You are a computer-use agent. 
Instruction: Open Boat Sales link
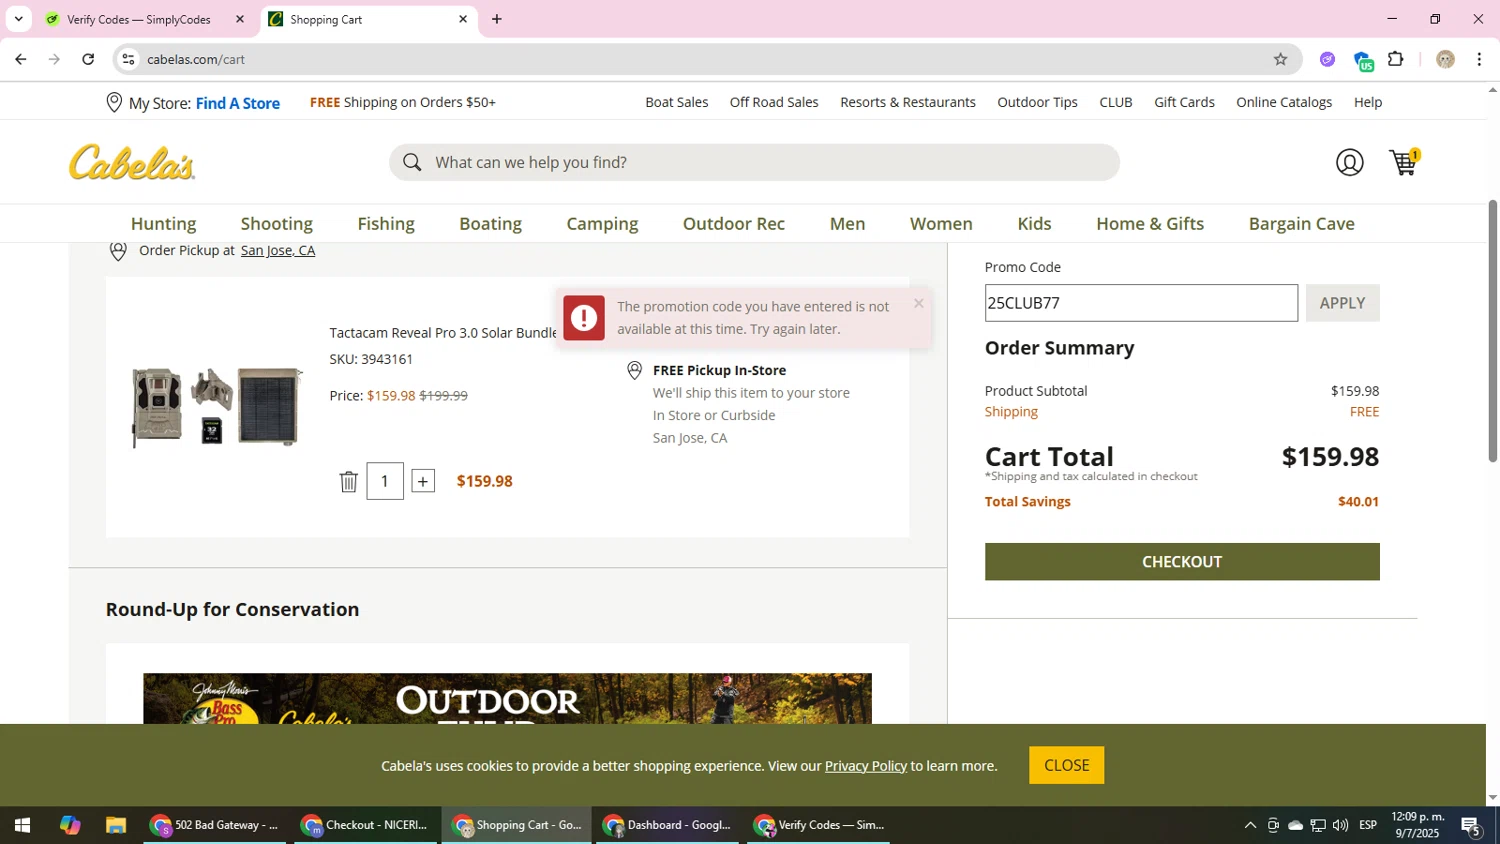(x=677, y=102)
